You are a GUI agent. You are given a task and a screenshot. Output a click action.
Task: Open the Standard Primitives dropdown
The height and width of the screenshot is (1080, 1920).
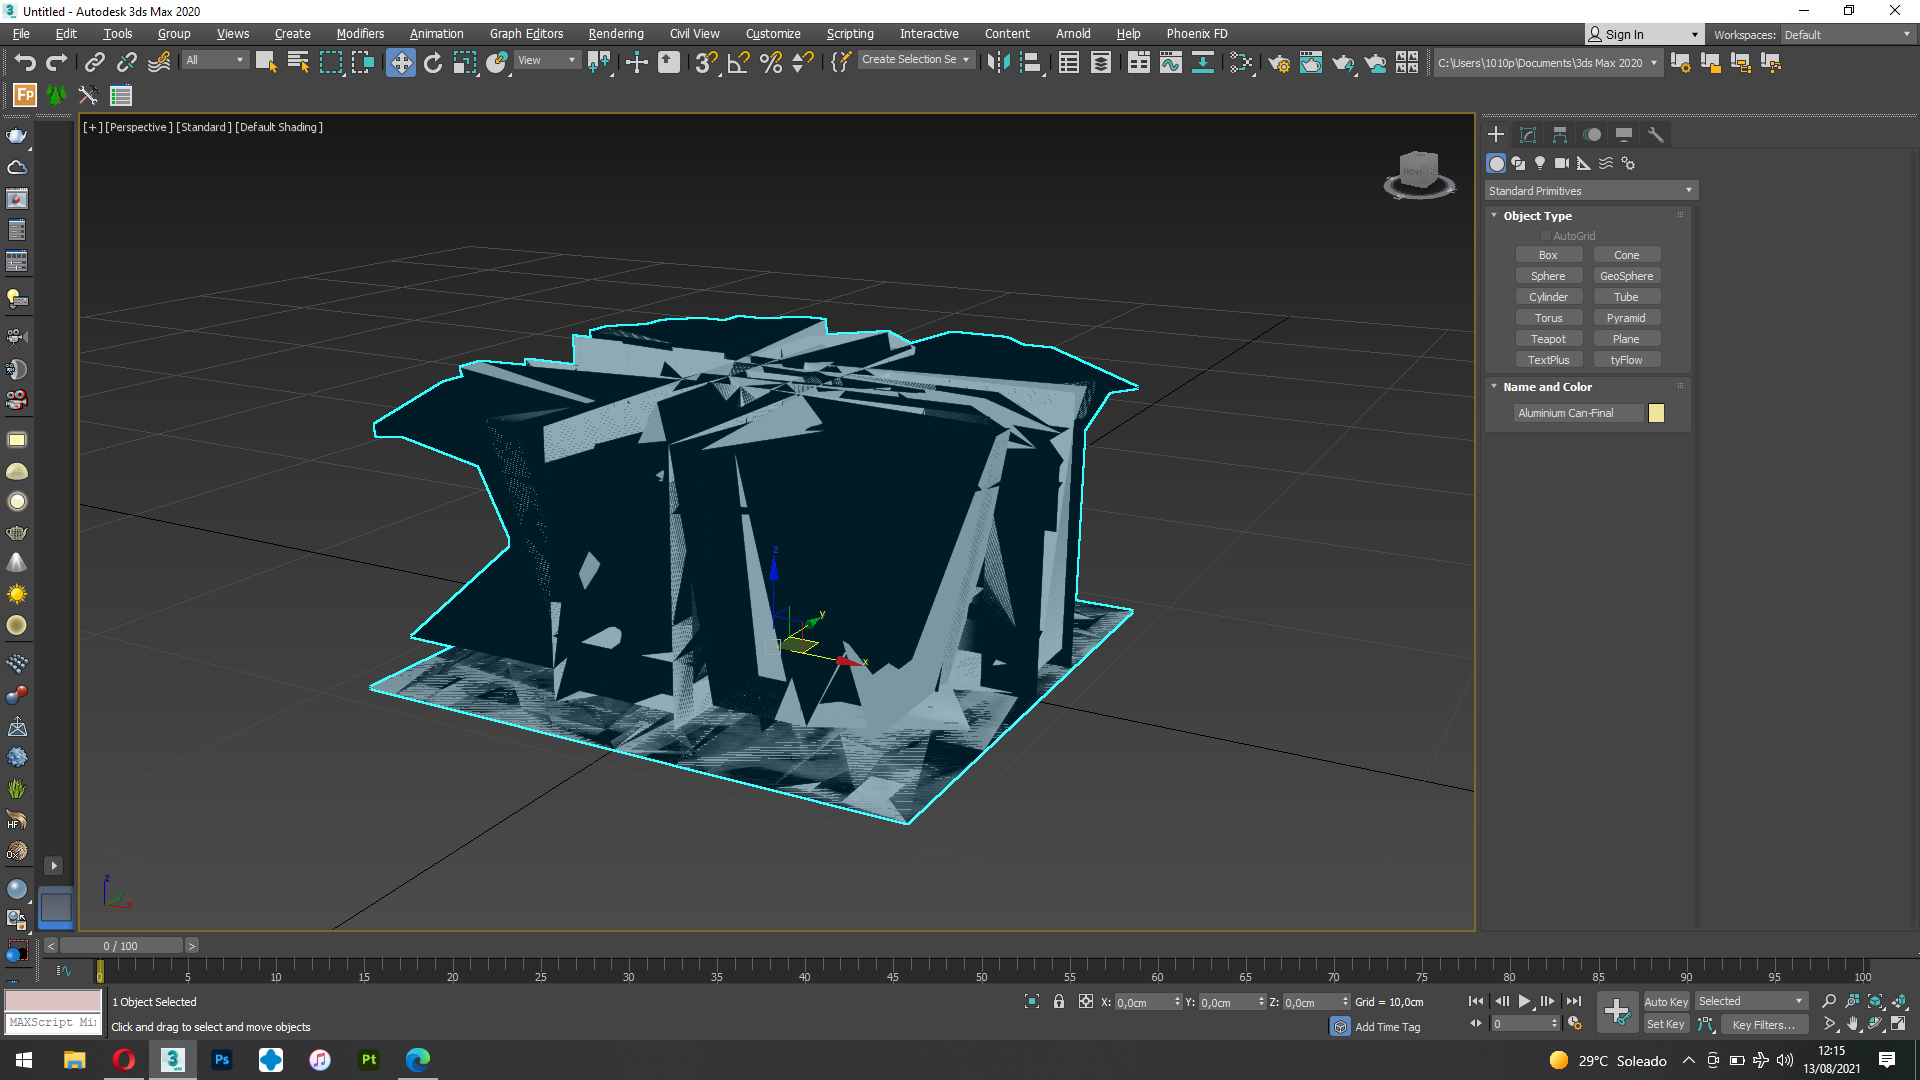1590,190
